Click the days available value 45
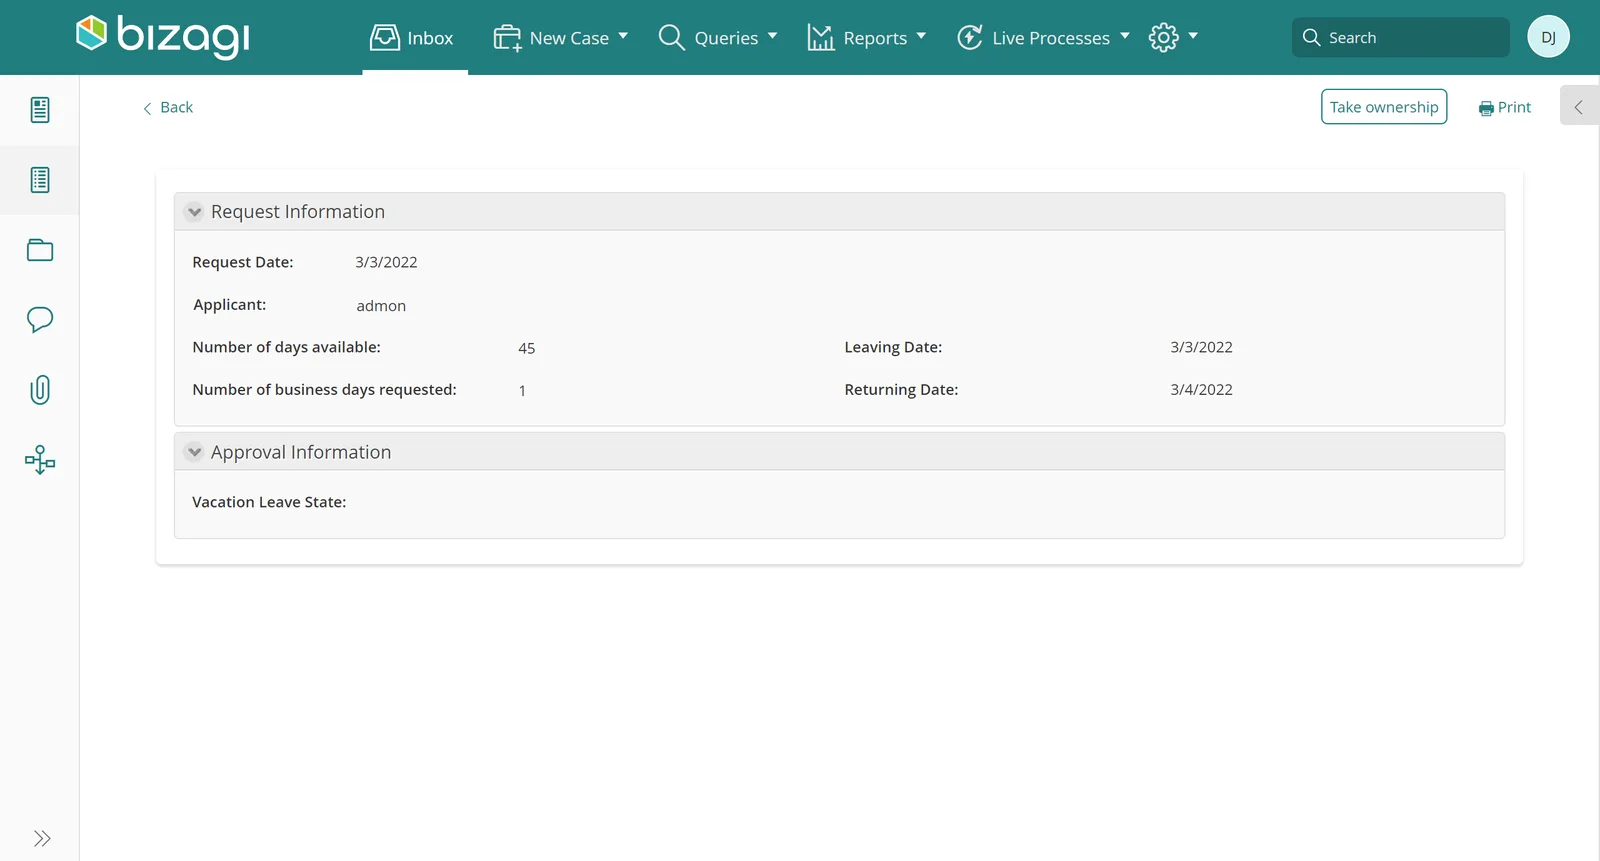This screenshot has height=861, width=1600. point(527,348)
